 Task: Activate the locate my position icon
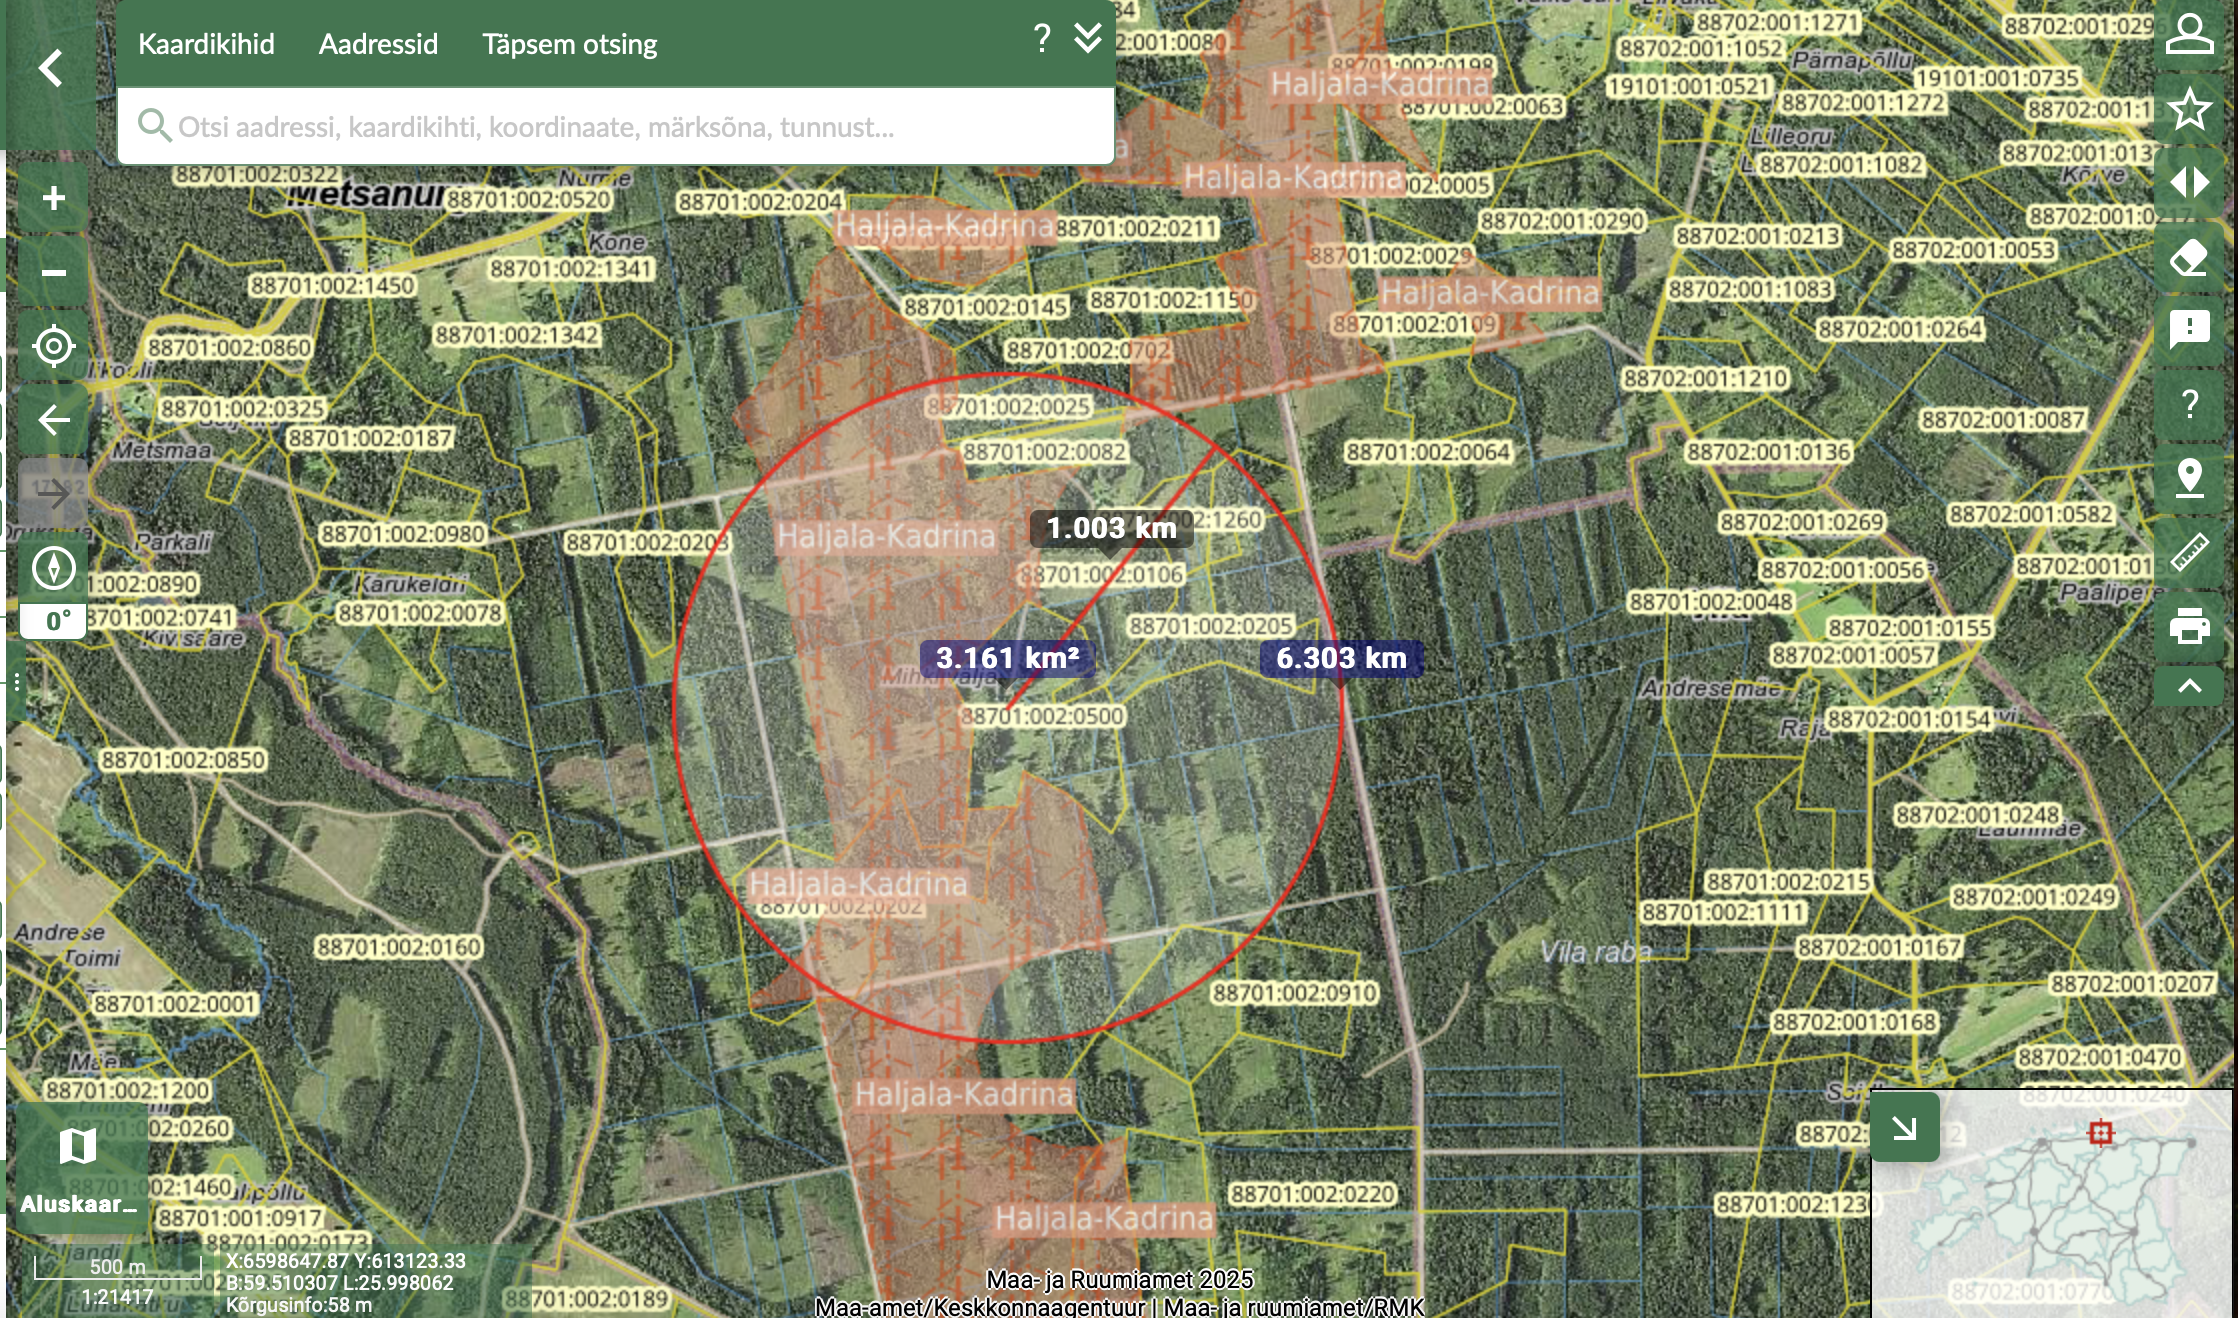click(x=54, y=346)
